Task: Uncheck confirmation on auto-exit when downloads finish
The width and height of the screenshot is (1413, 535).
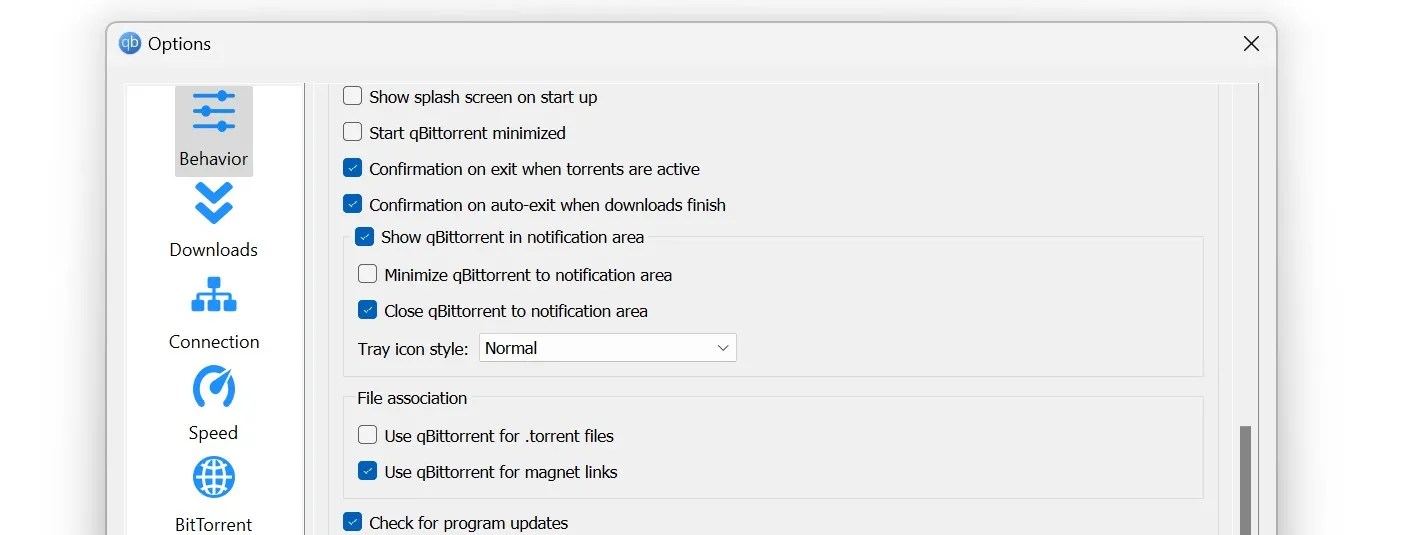Action: point(353,204)
